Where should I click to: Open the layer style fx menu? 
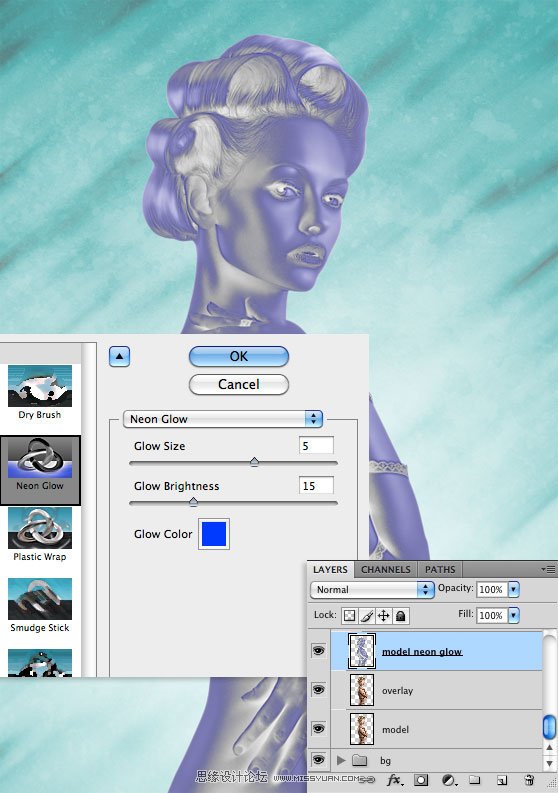[x=395, y=780]
